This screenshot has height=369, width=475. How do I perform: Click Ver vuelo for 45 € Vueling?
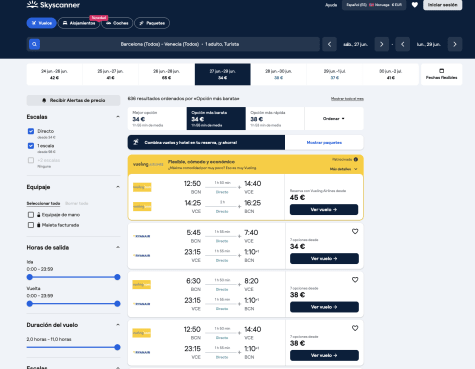(x=324, y=210)
